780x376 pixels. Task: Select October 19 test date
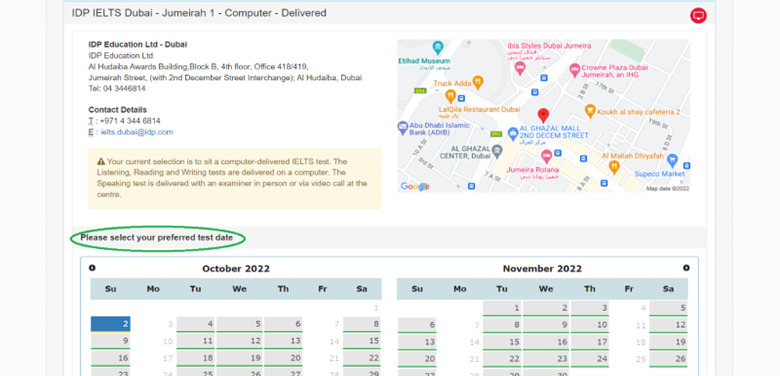pos(239,358)
